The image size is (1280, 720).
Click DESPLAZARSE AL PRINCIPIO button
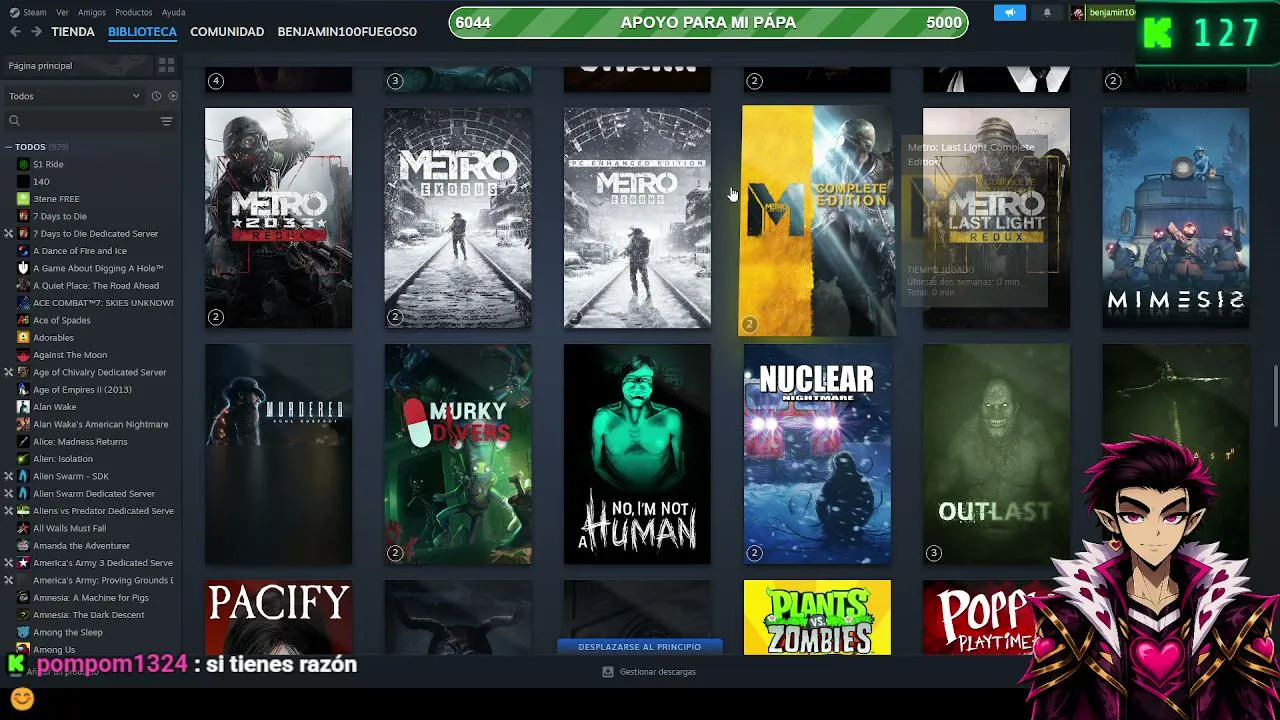639,647
